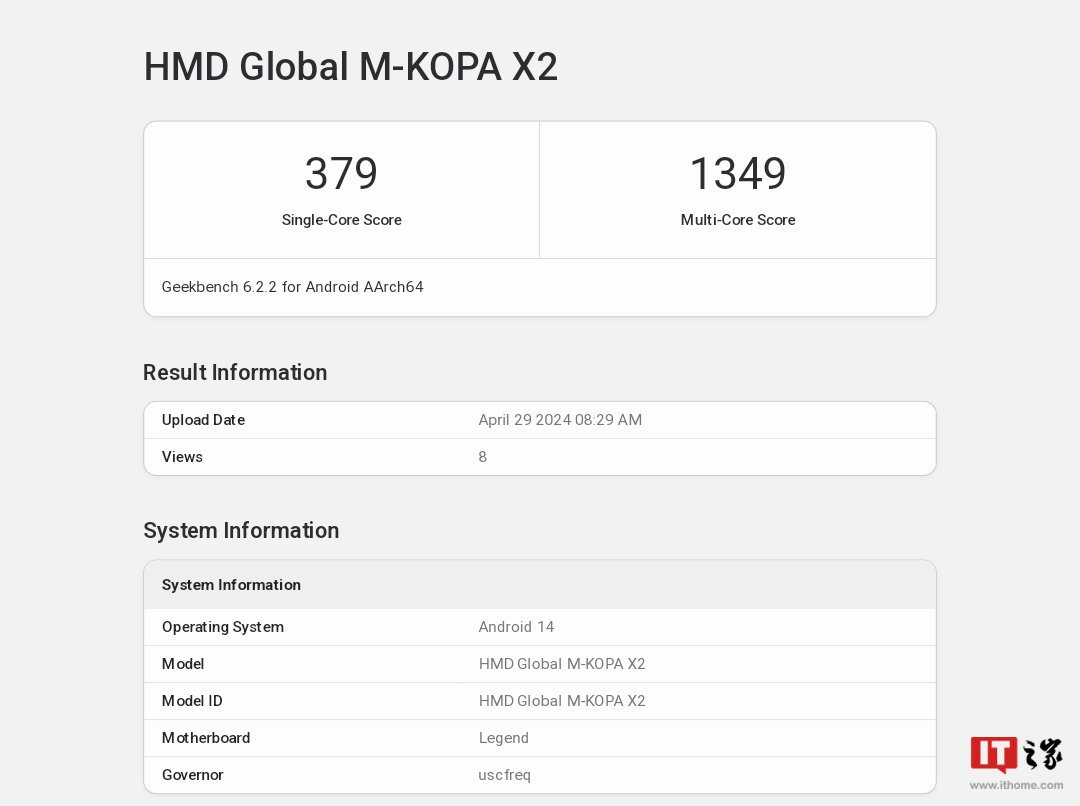Screen dimensions: 1080x806
Task: Select the Single-Core Score panel
Action: click(342, 189)
